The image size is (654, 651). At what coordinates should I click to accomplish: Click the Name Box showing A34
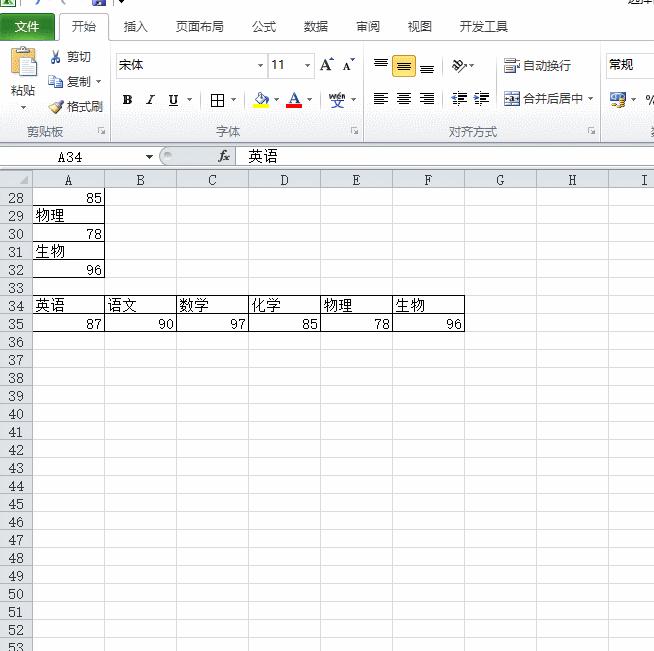click(70, 157)
